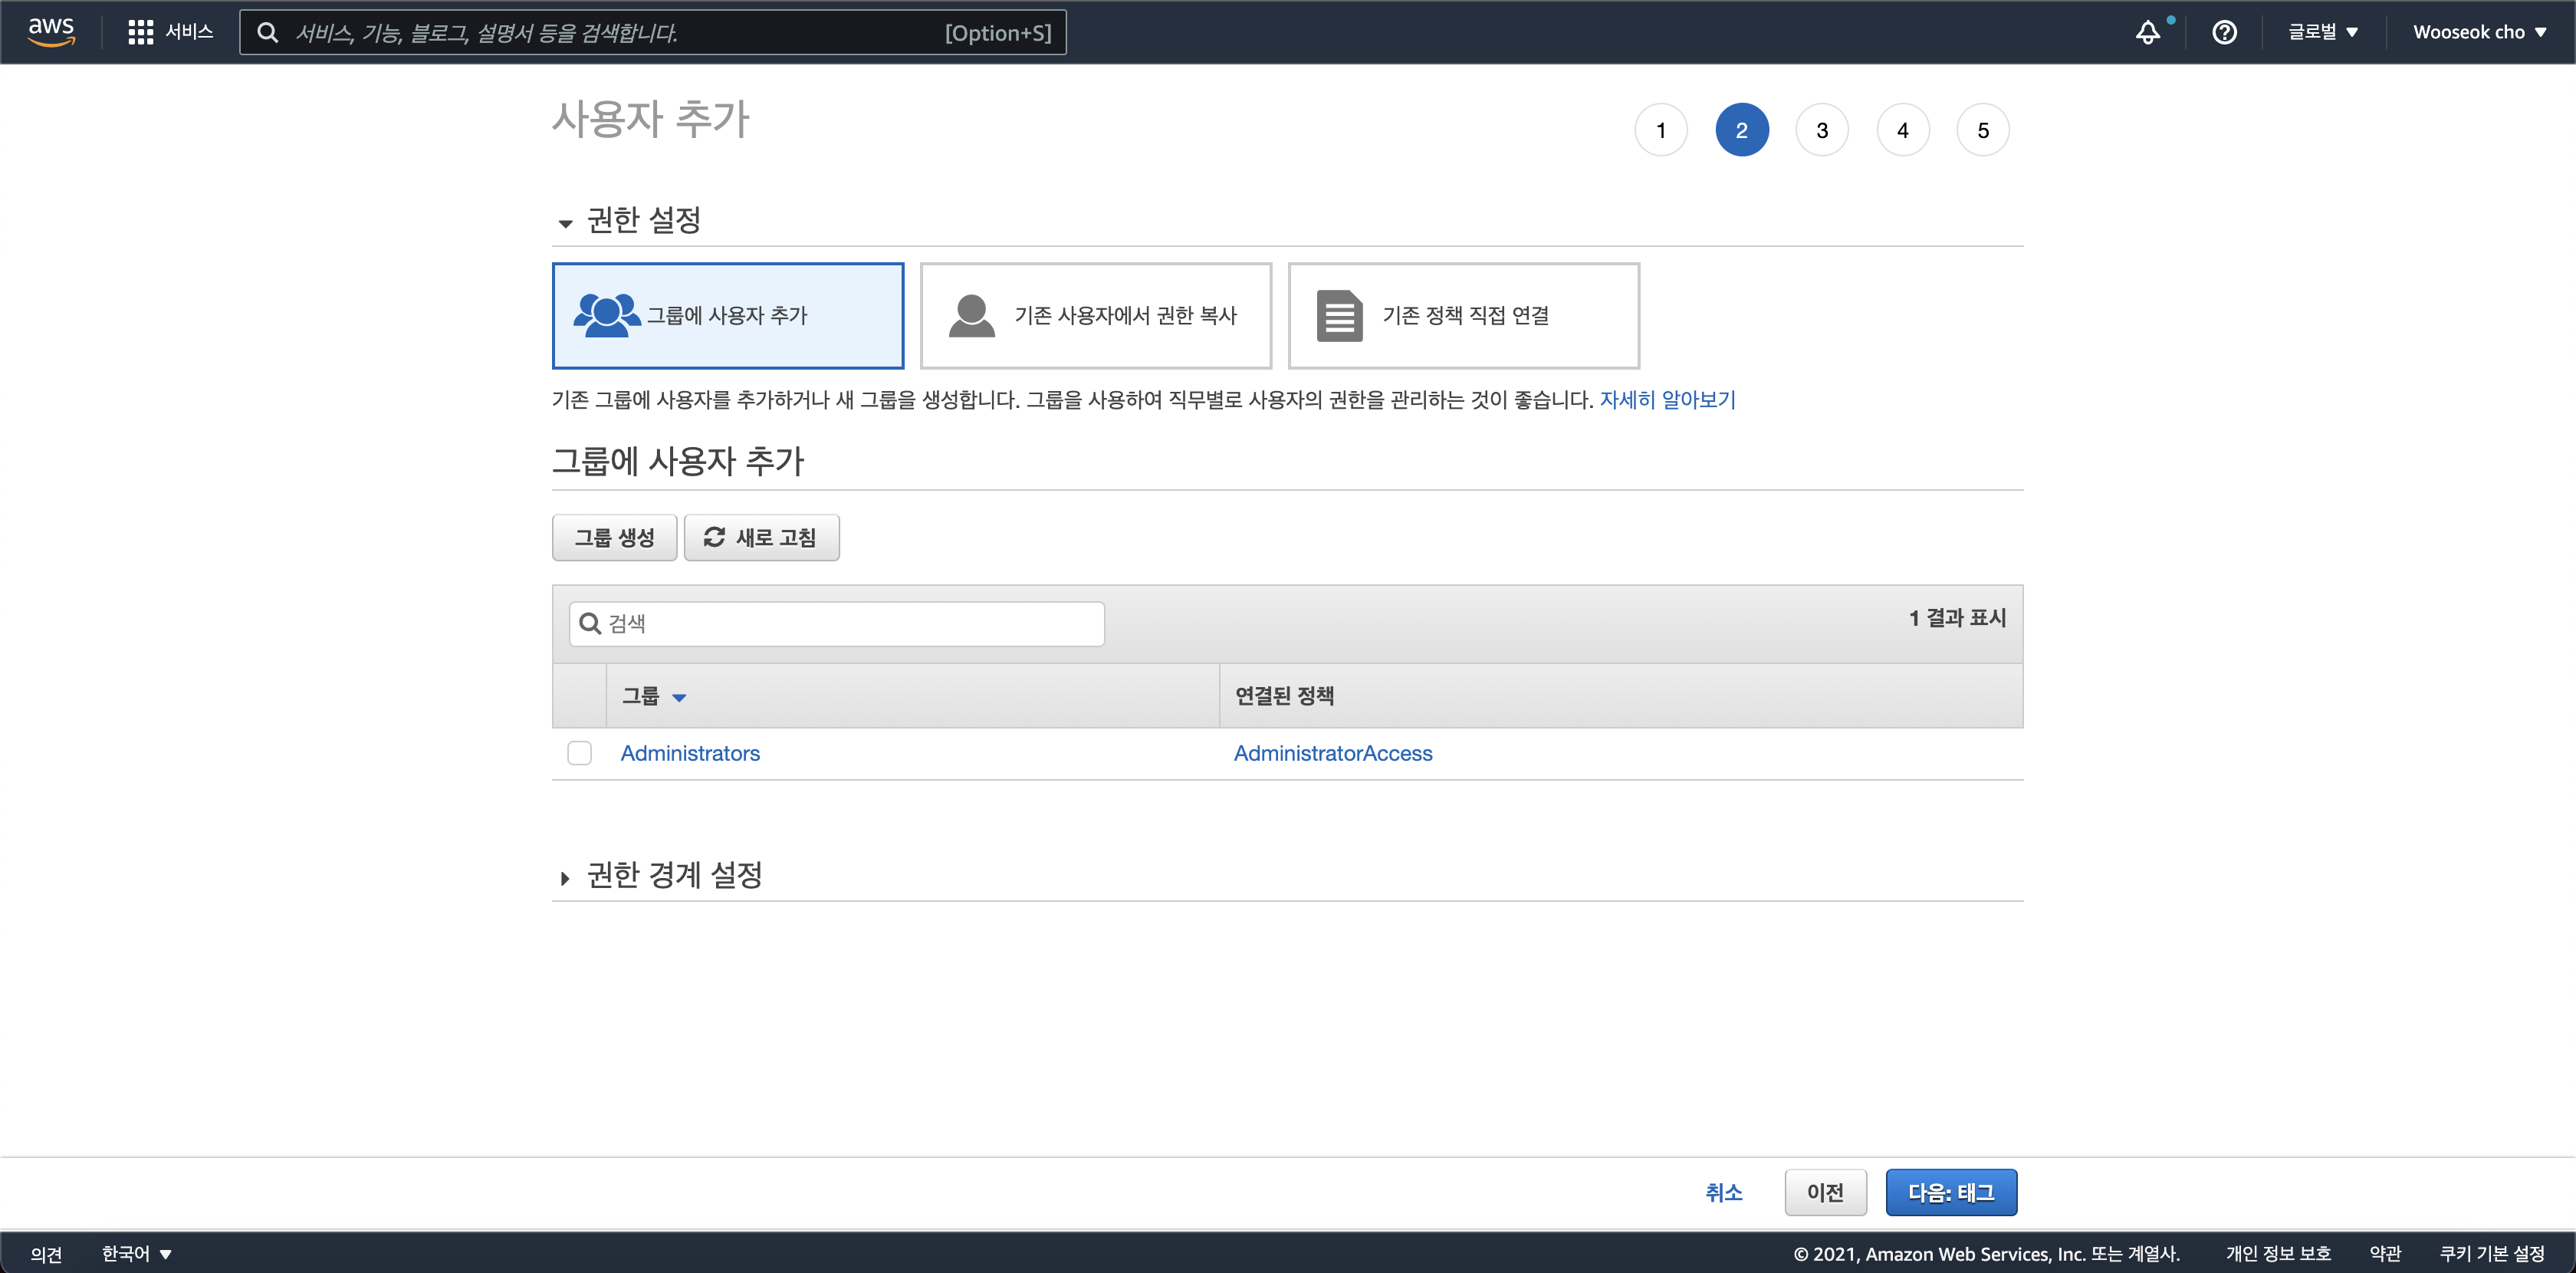Expand the 권한 경계 설정 section

(566, 878)
